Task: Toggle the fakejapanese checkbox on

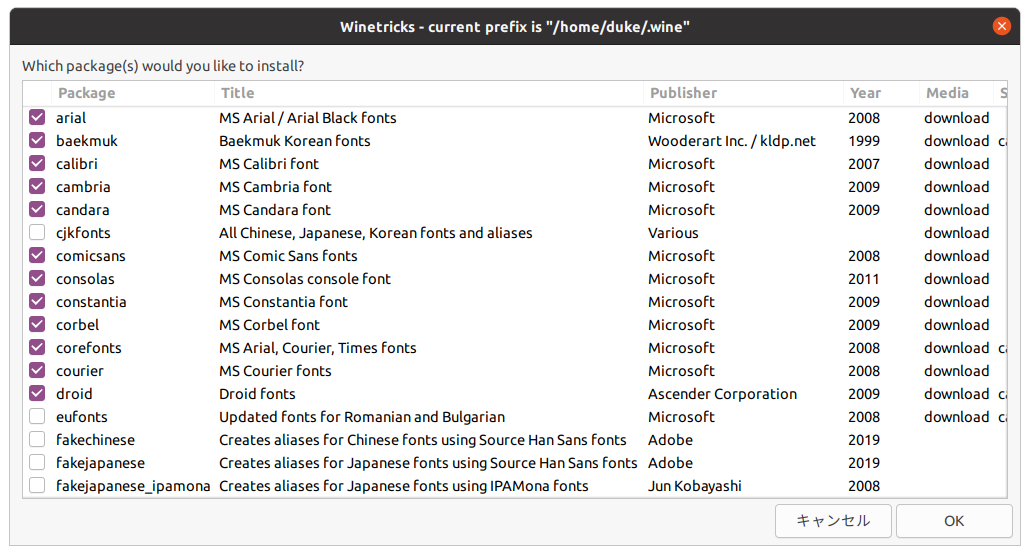Action: [37, 462]
